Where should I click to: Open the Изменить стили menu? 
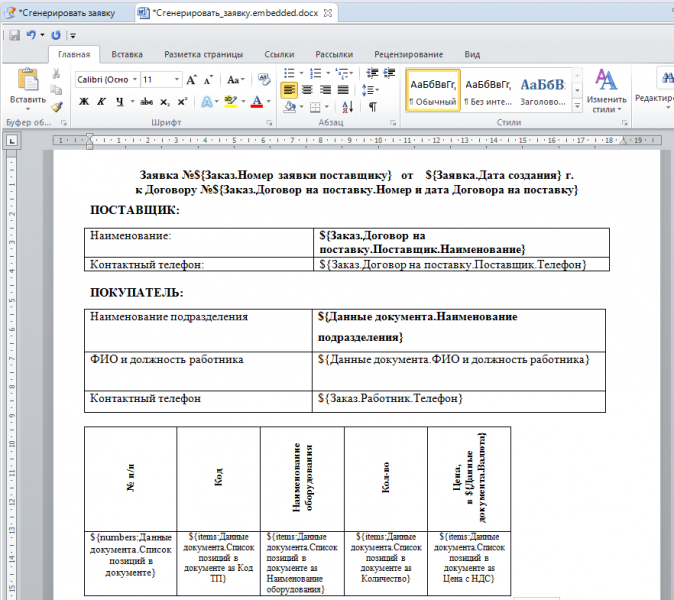tap(607, 91)
